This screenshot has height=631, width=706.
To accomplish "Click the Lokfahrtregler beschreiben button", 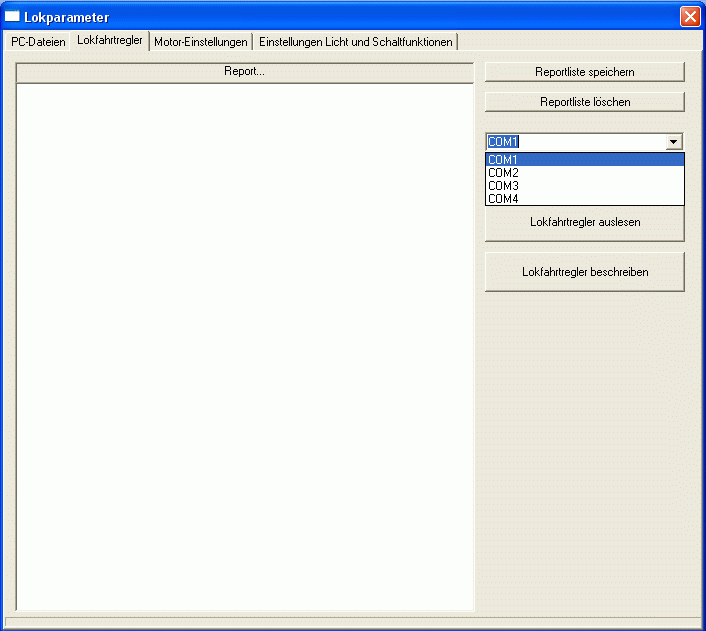I will pos(584,272).
